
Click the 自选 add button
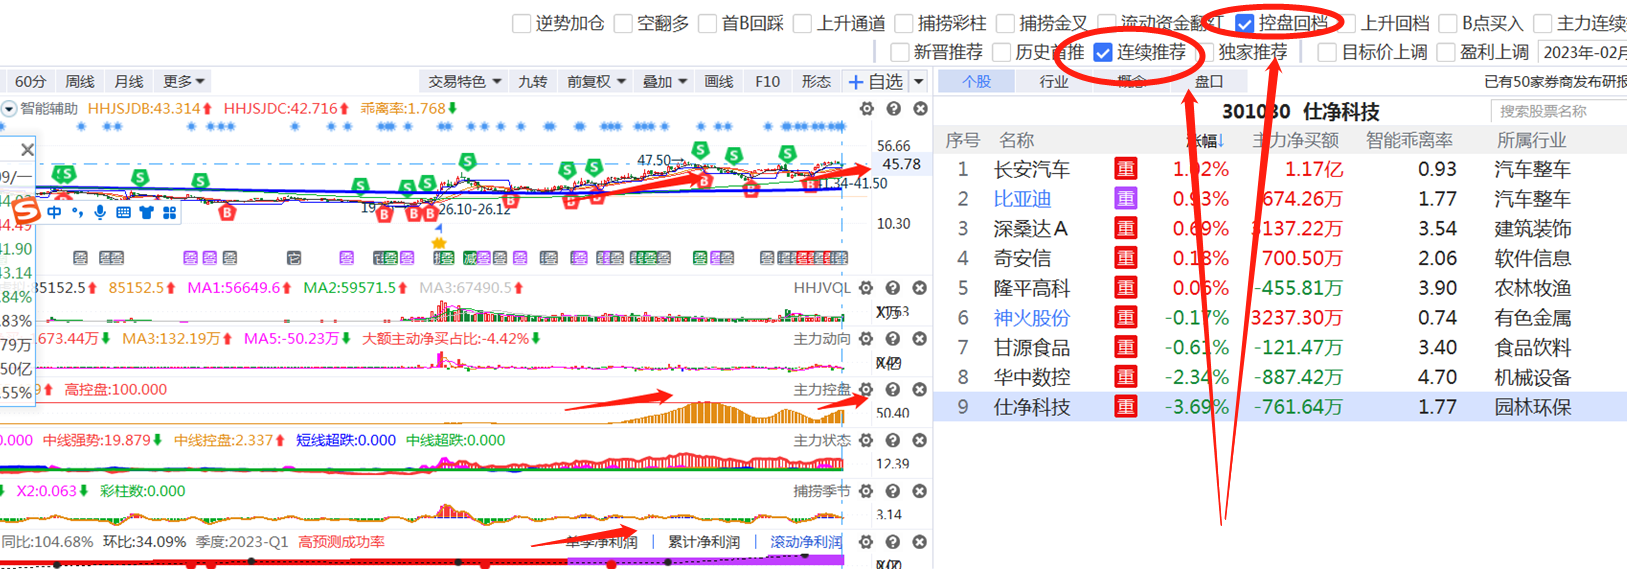[876, 82]
